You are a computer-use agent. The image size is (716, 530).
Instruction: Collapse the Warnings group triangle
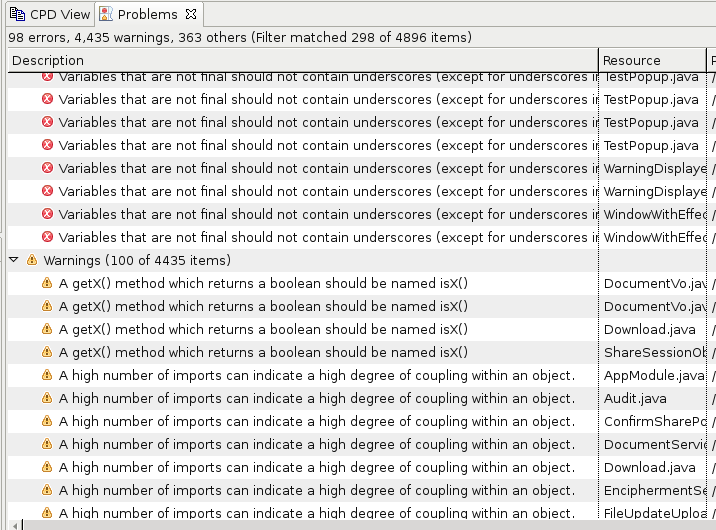pos(14,260)
